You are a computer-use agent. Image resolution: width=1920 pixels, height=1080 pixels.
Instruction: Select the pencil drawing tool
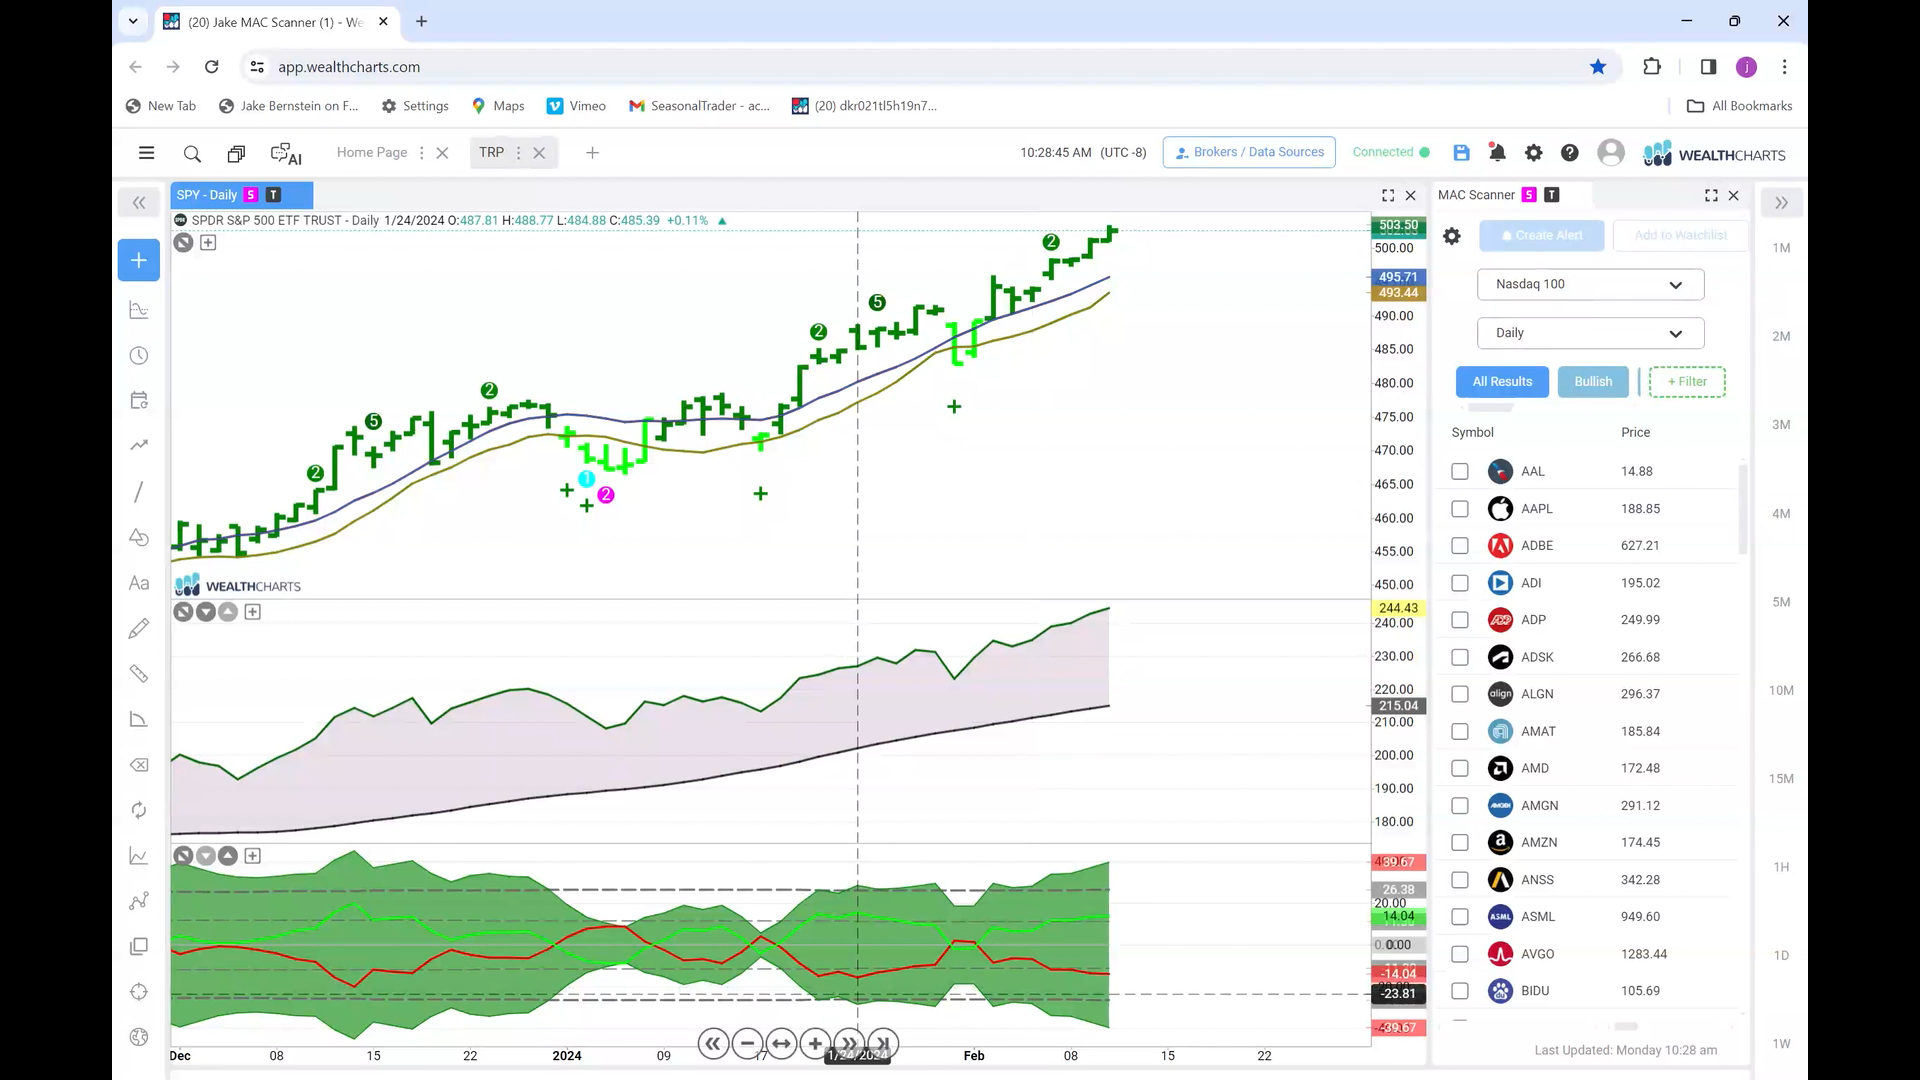(139, 628)
